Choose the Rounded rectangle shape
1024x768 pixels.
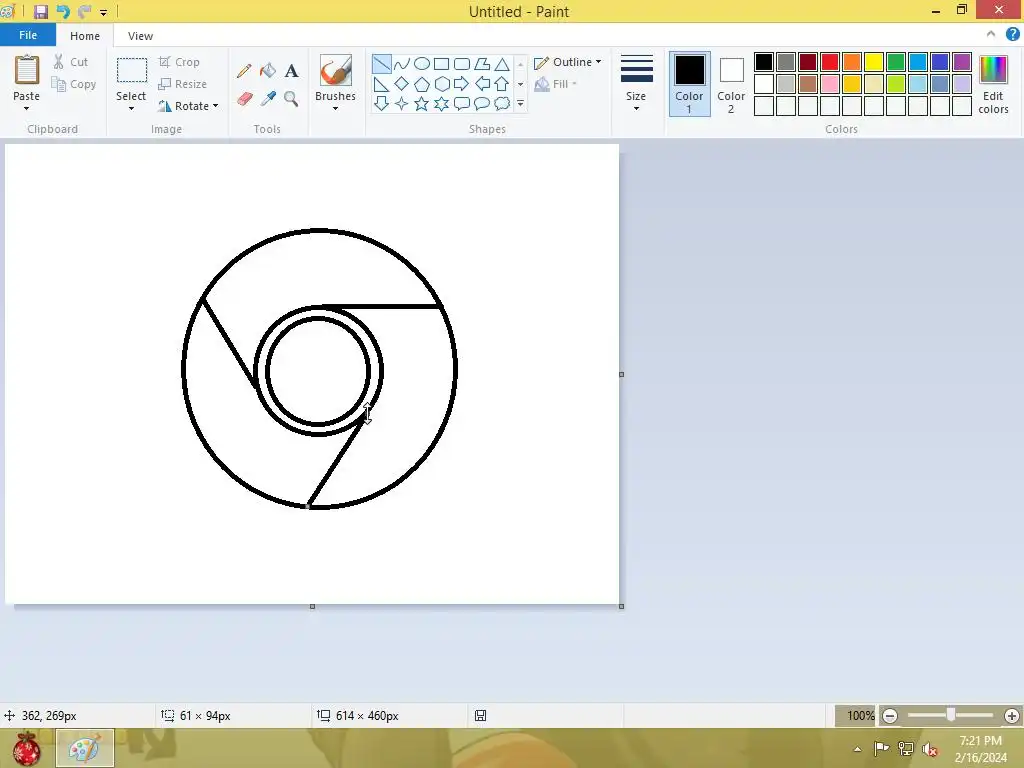(462, 64)
